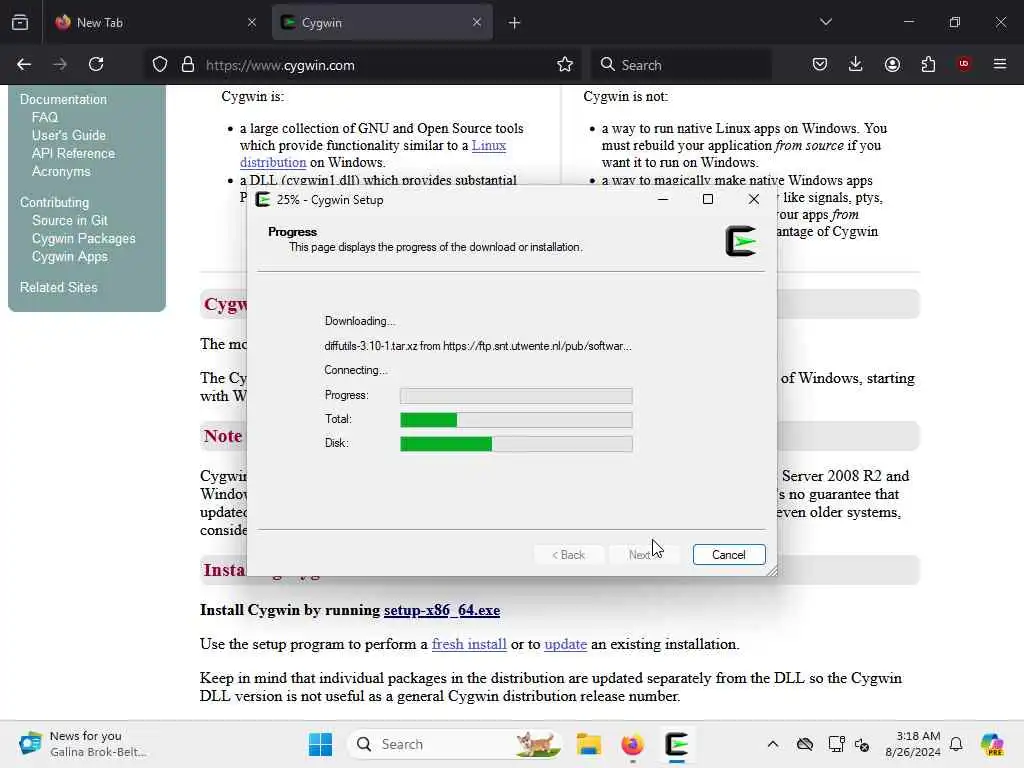Open Acronyms sidebar link
1024x768 pixels.
(x=61, y=172)
